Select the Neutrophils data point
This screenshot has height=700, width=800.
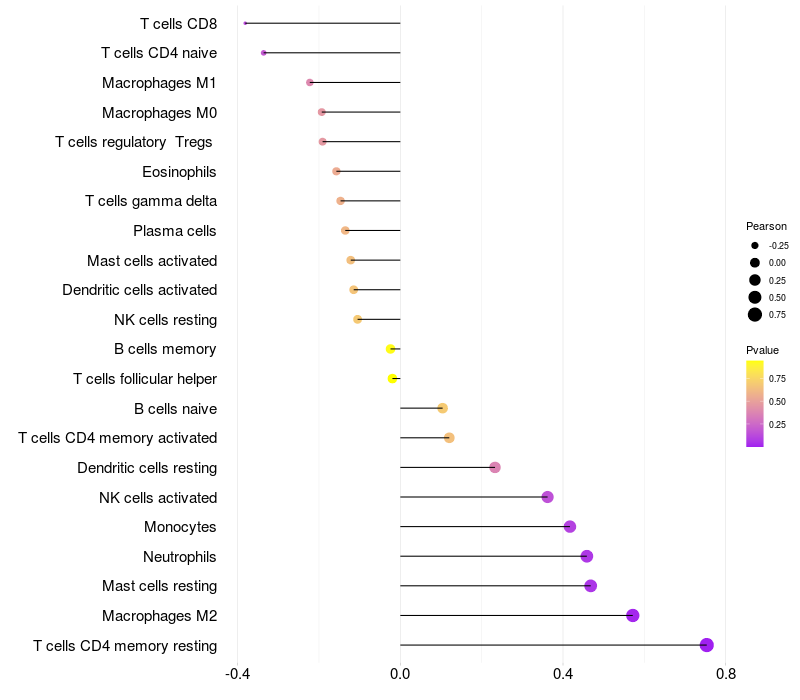point(587,556)
